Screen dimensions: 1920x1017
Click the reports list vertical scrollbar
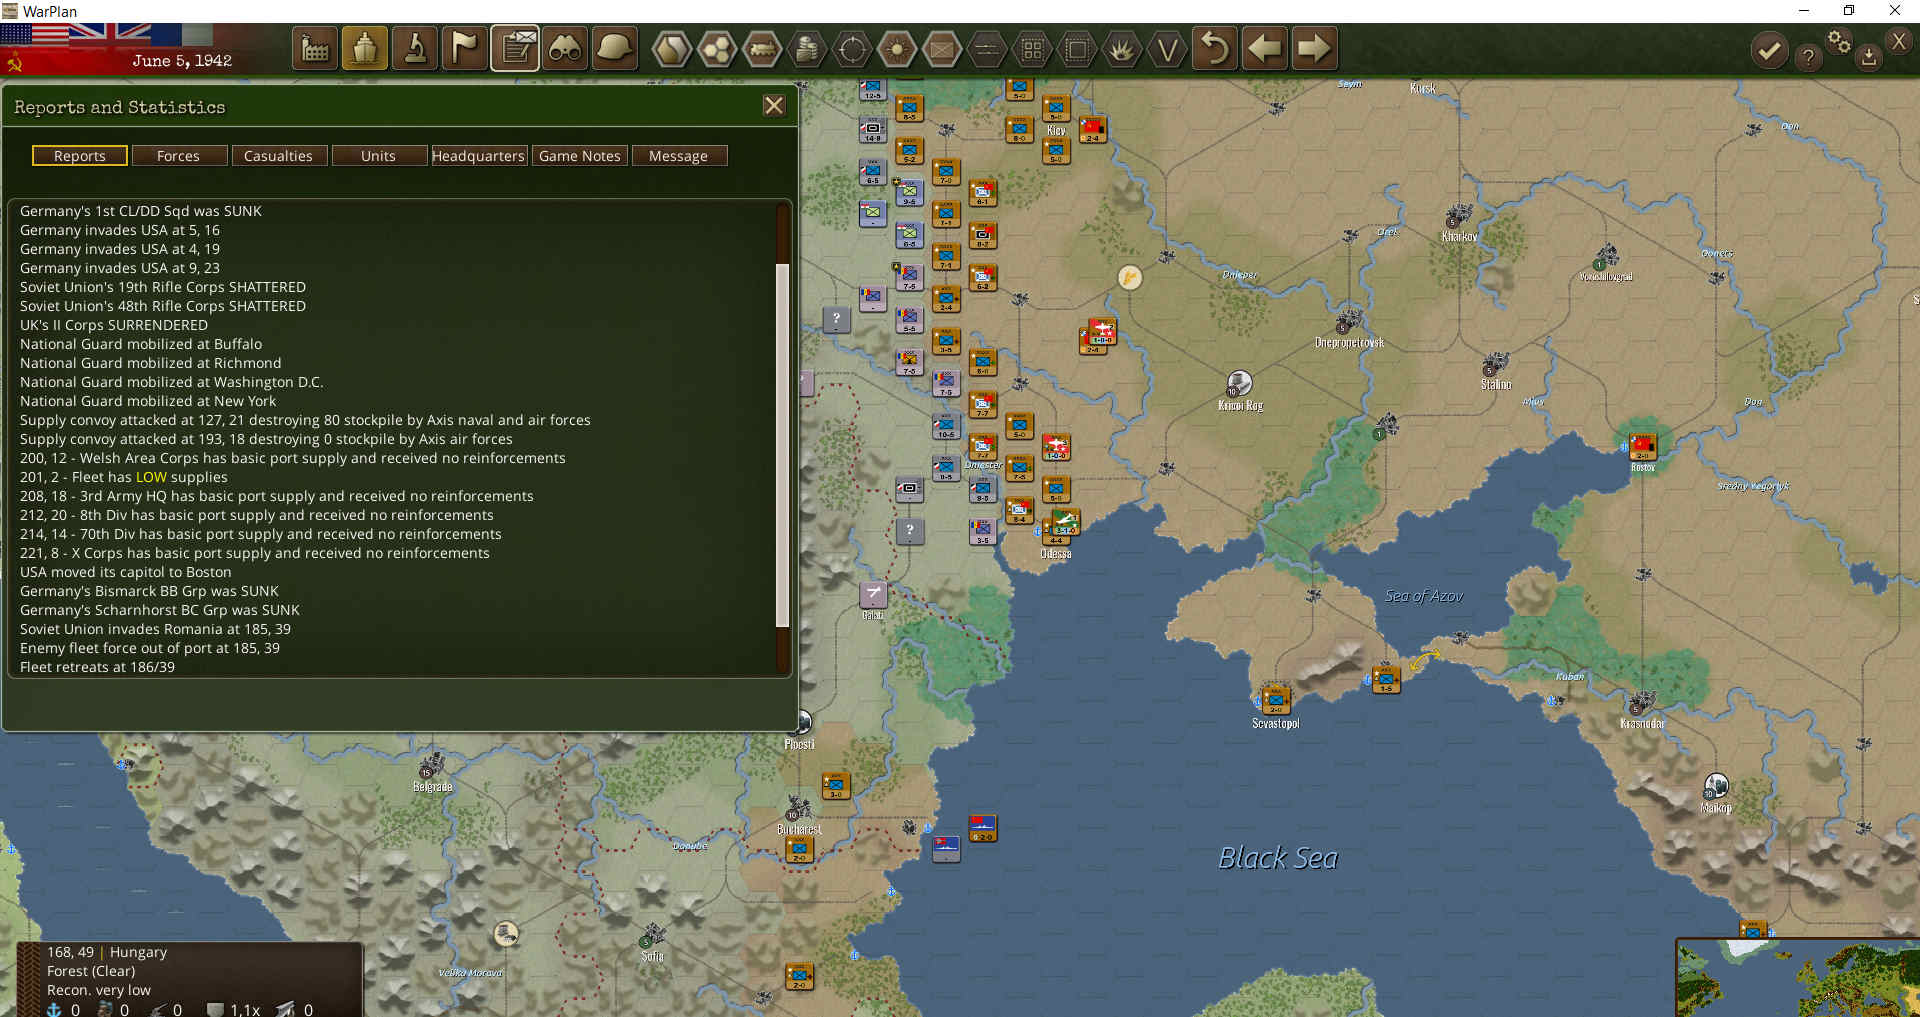tap(782, 445)
